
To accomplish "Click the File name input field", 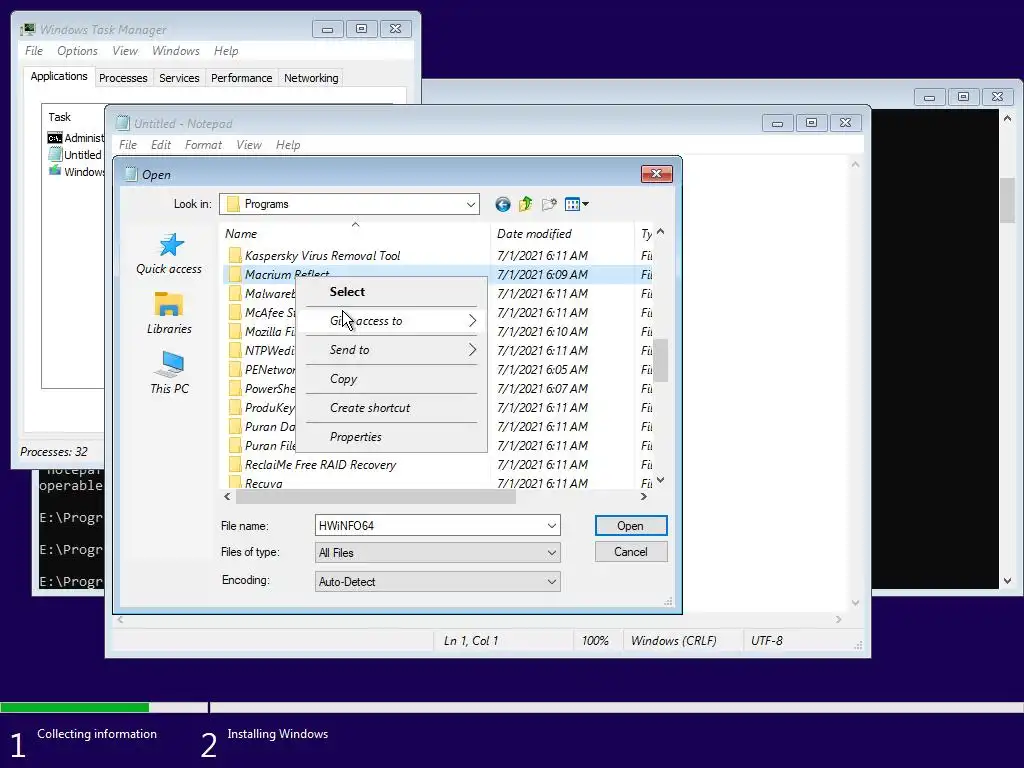I will point(429,526).
